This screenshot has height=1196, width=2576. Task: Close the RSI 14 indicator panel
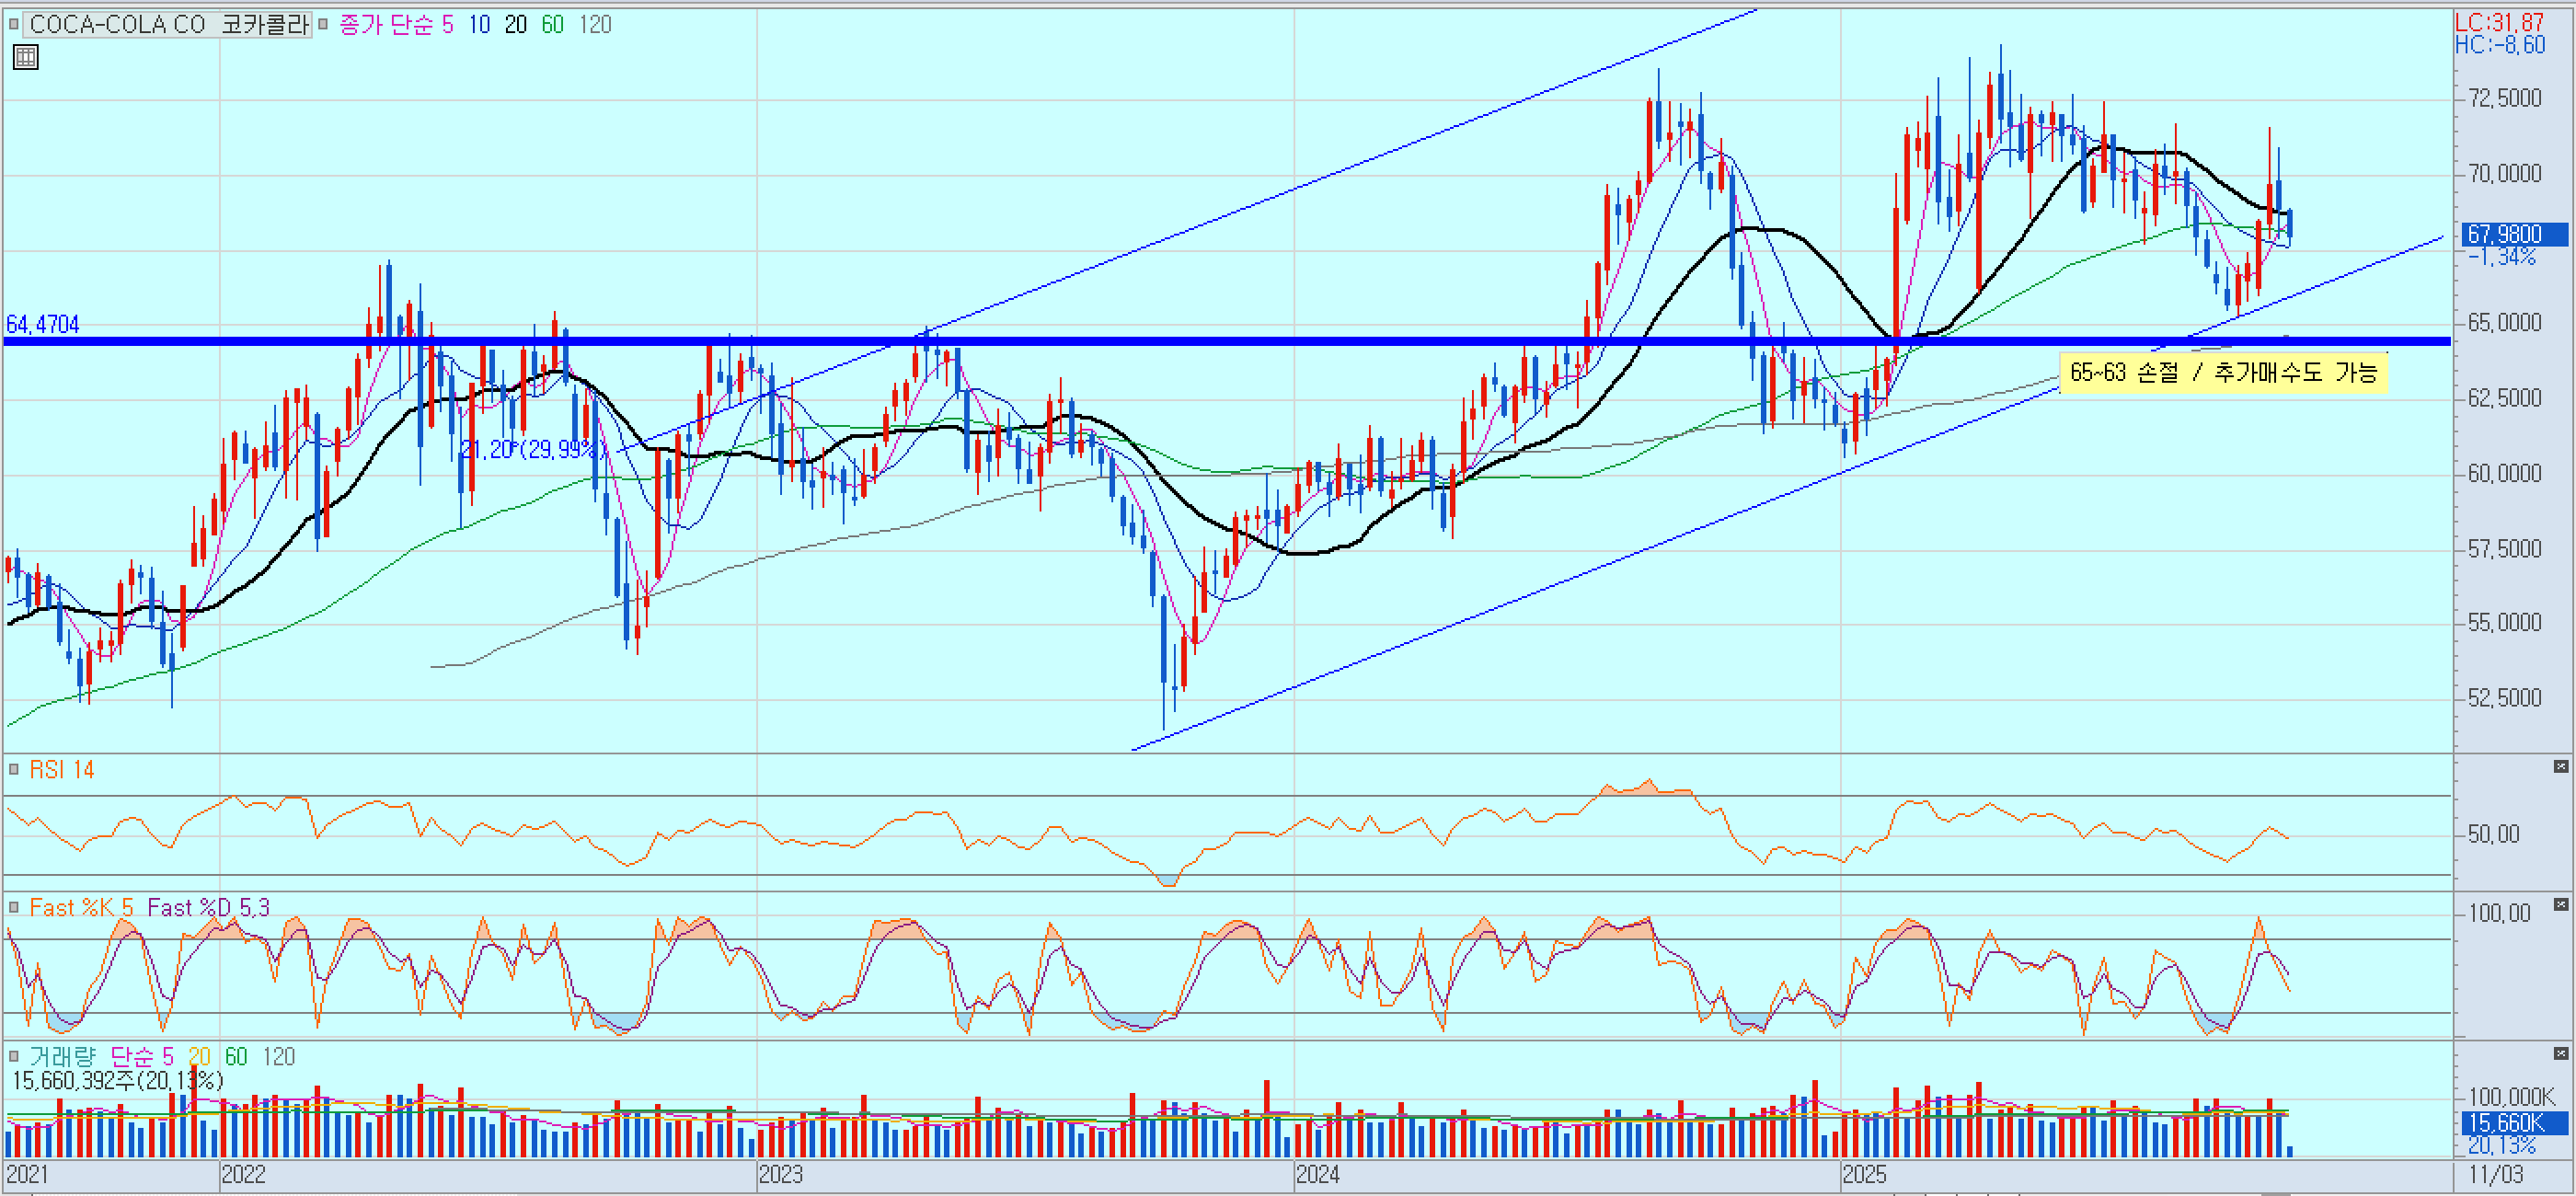click(x=2560, y=766)
